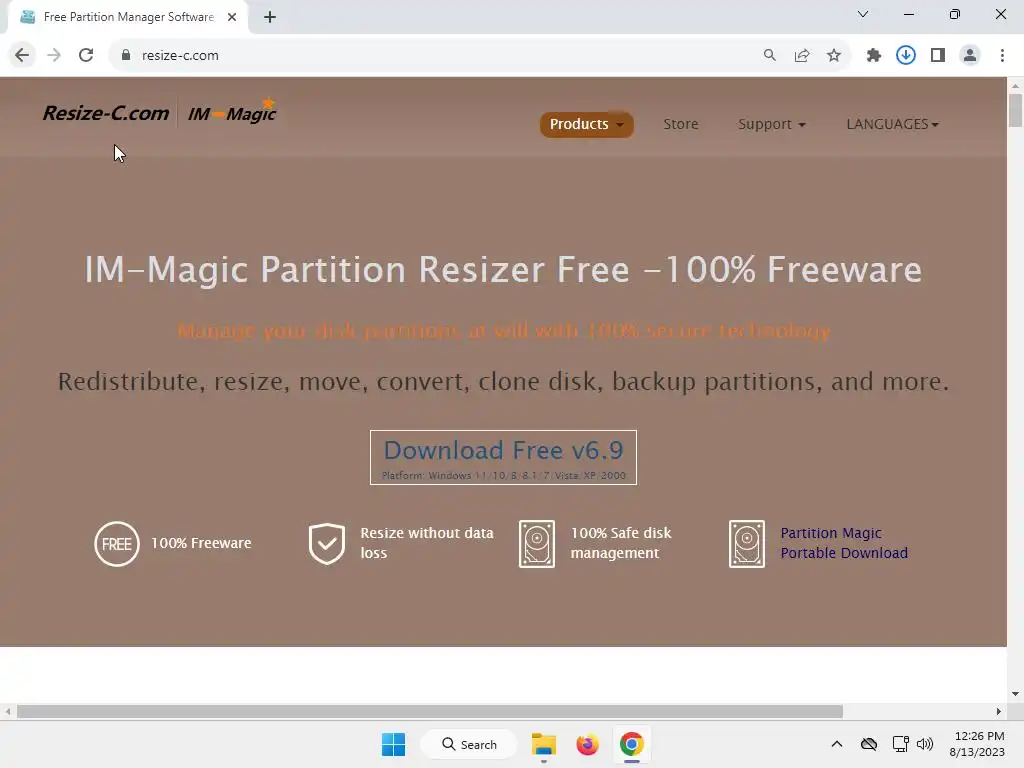
Task: Go back using the browser back arrow
Action: coord(22,56)
